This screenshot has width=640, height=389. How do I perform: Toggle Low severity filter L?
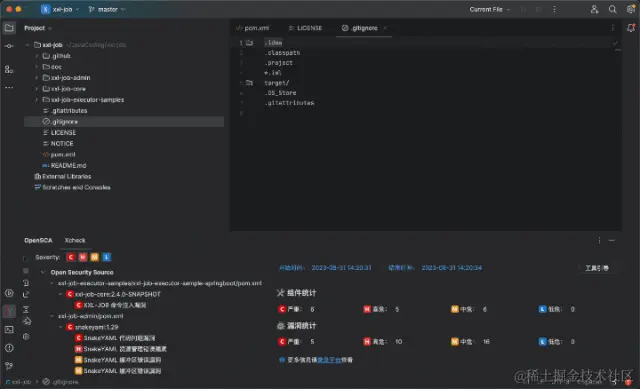tap(107, 257)
